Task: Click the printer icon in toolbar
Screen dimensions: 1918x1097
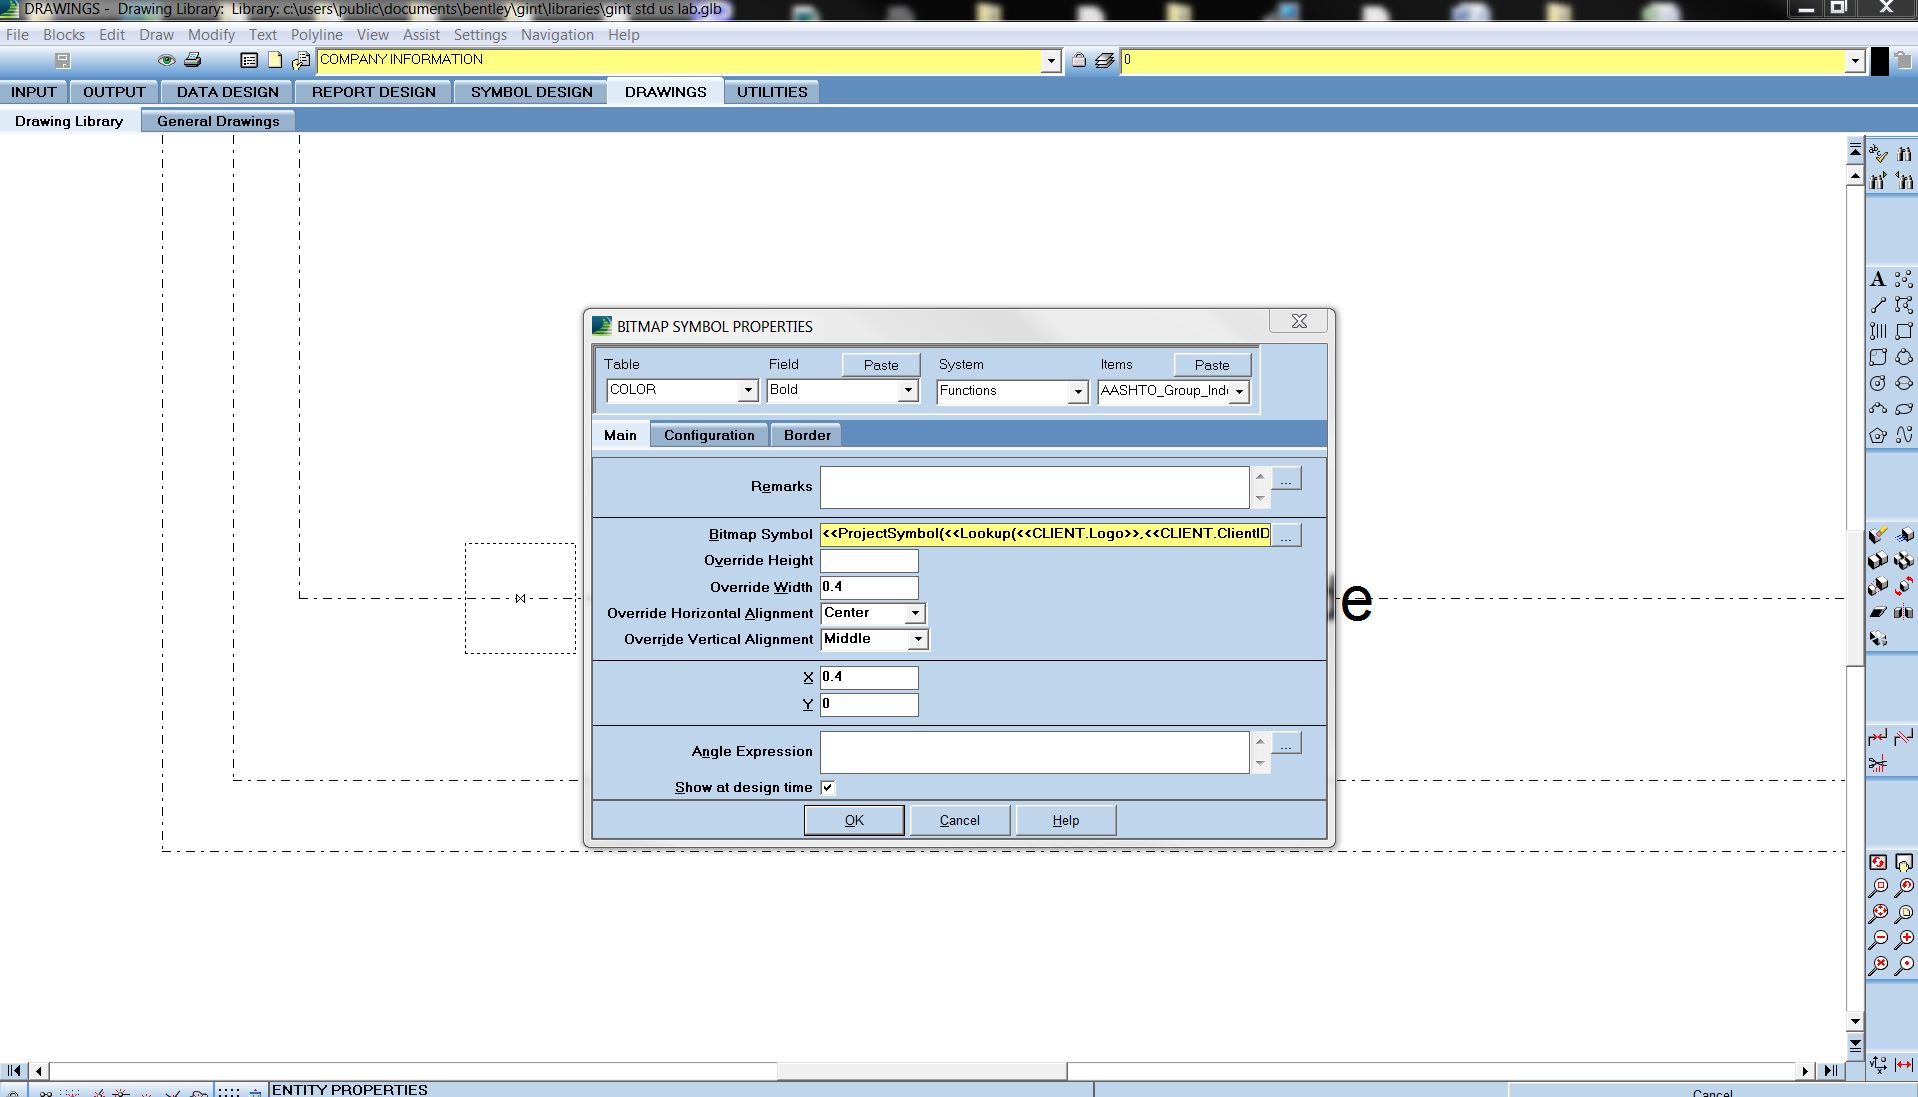Action: coord(192,60)
